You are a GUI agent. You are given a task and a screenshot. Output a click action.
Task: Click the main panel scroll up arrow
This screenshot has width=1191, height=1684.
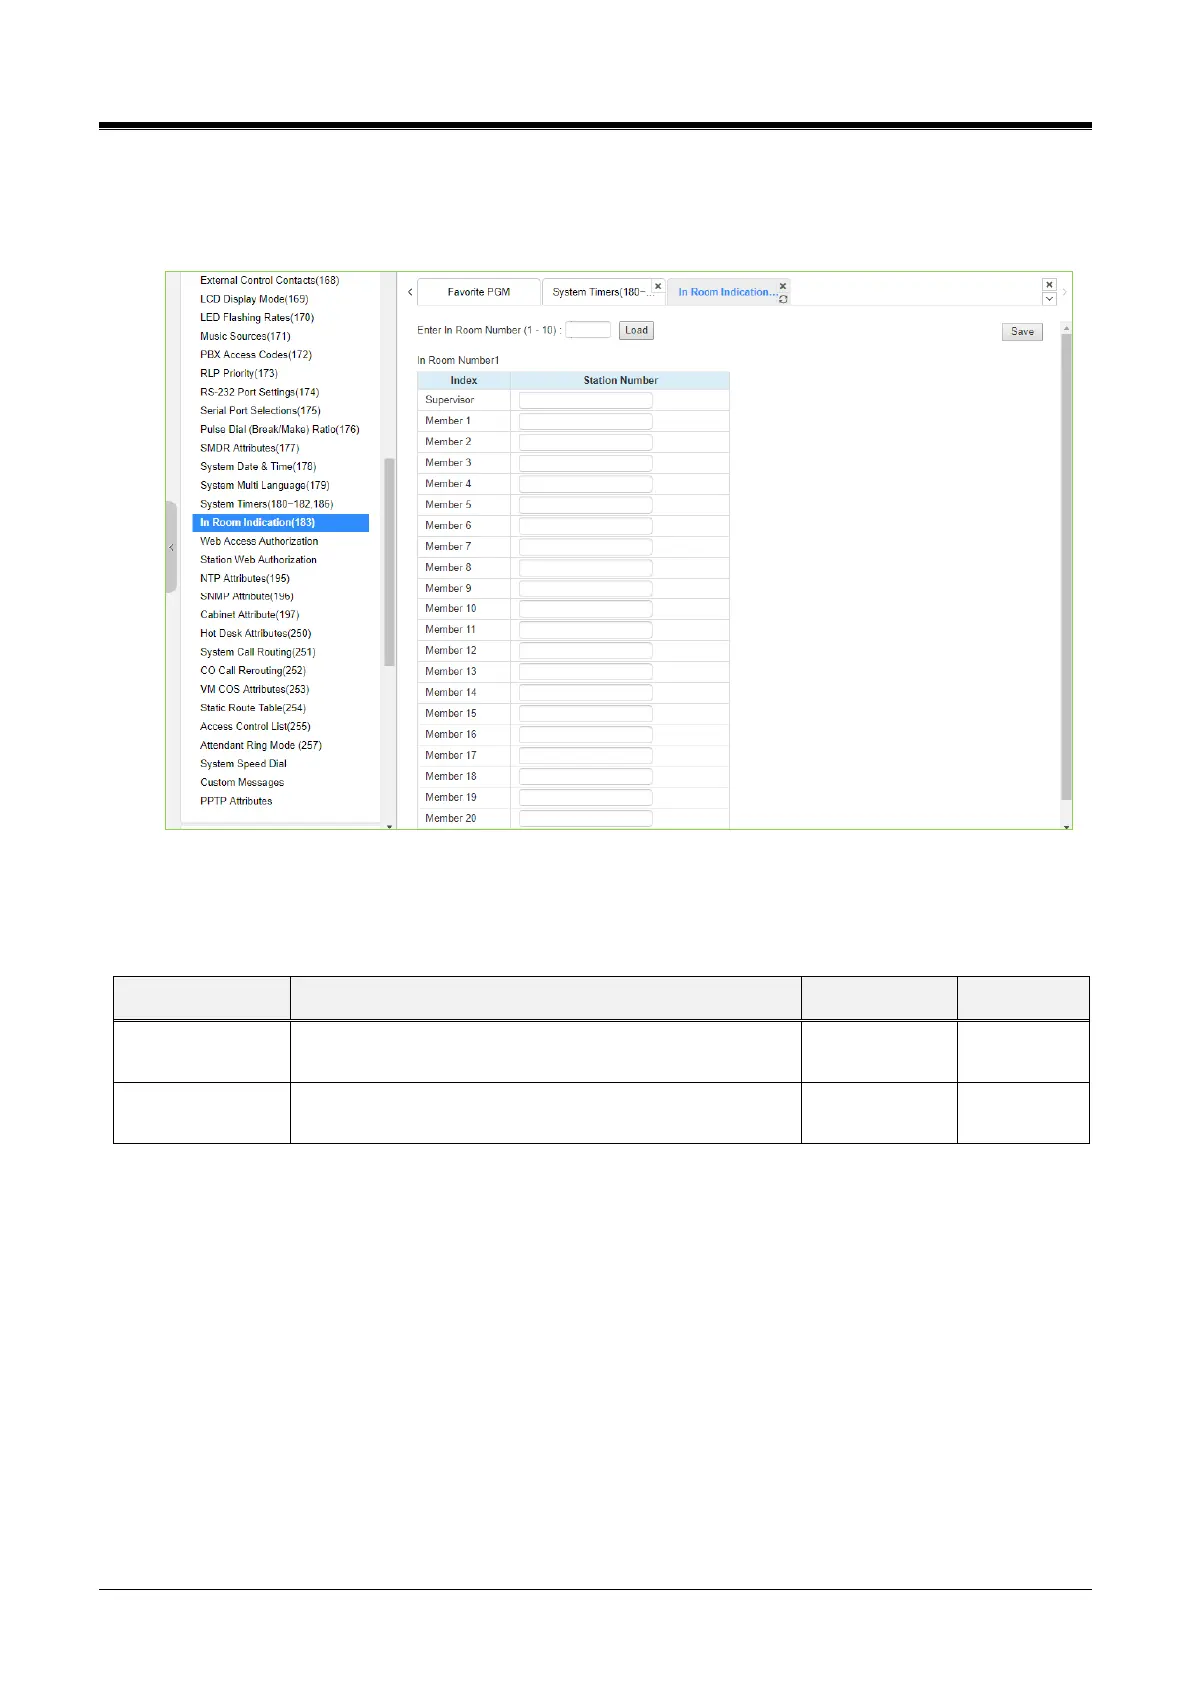coord(1066,328)
